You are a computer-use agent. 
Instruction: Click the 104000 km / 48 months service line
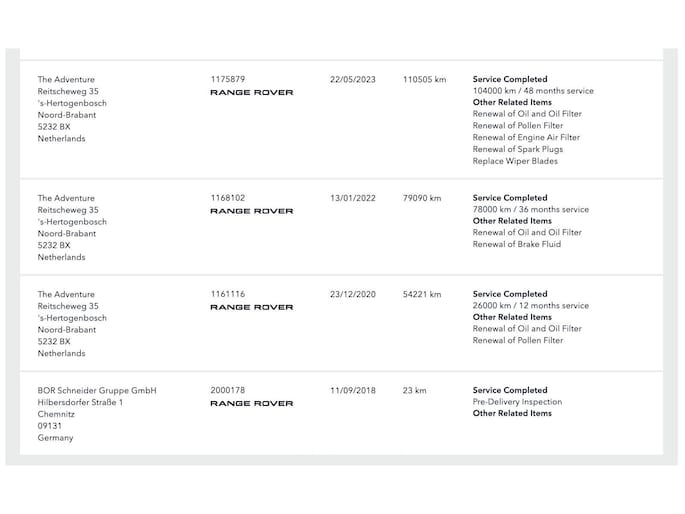[533, 91]
